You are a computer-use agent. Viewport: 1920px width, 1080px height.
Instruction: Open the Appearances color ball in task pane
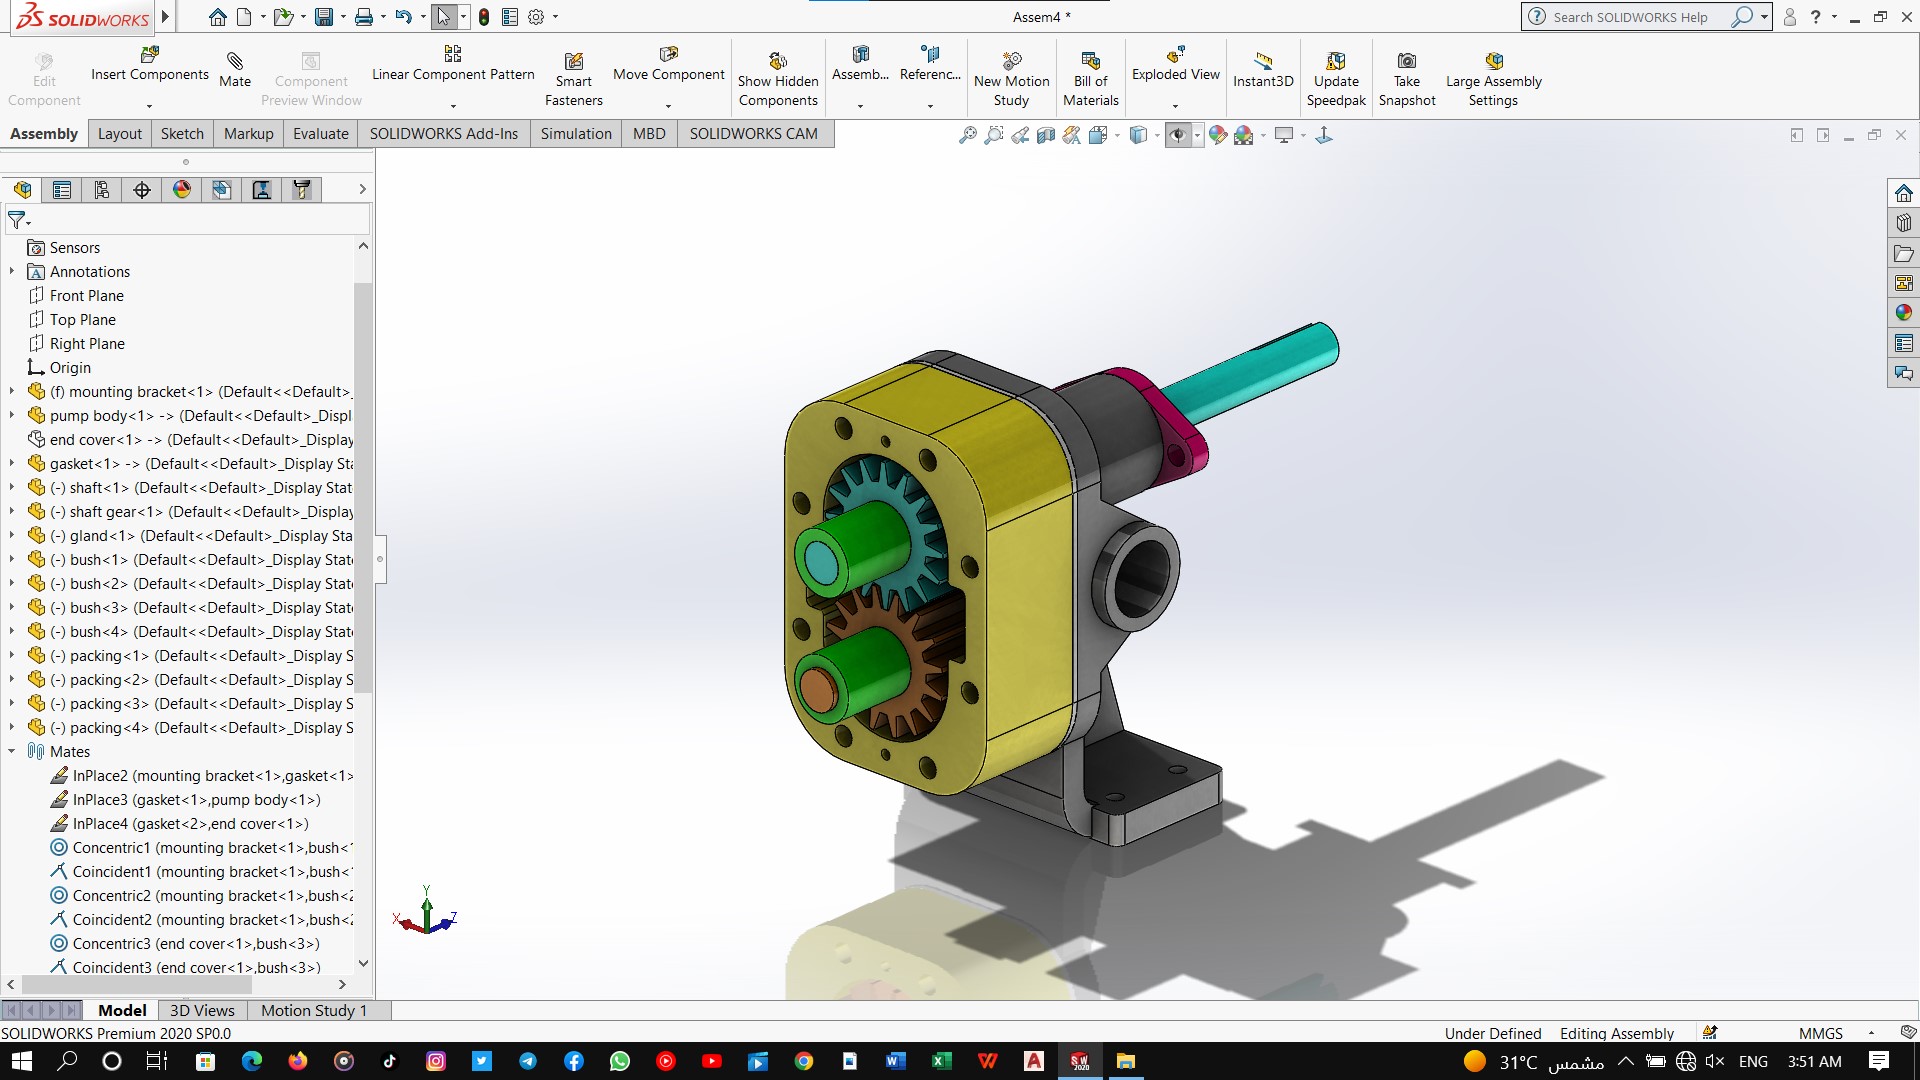click(x=1903, y=313)
